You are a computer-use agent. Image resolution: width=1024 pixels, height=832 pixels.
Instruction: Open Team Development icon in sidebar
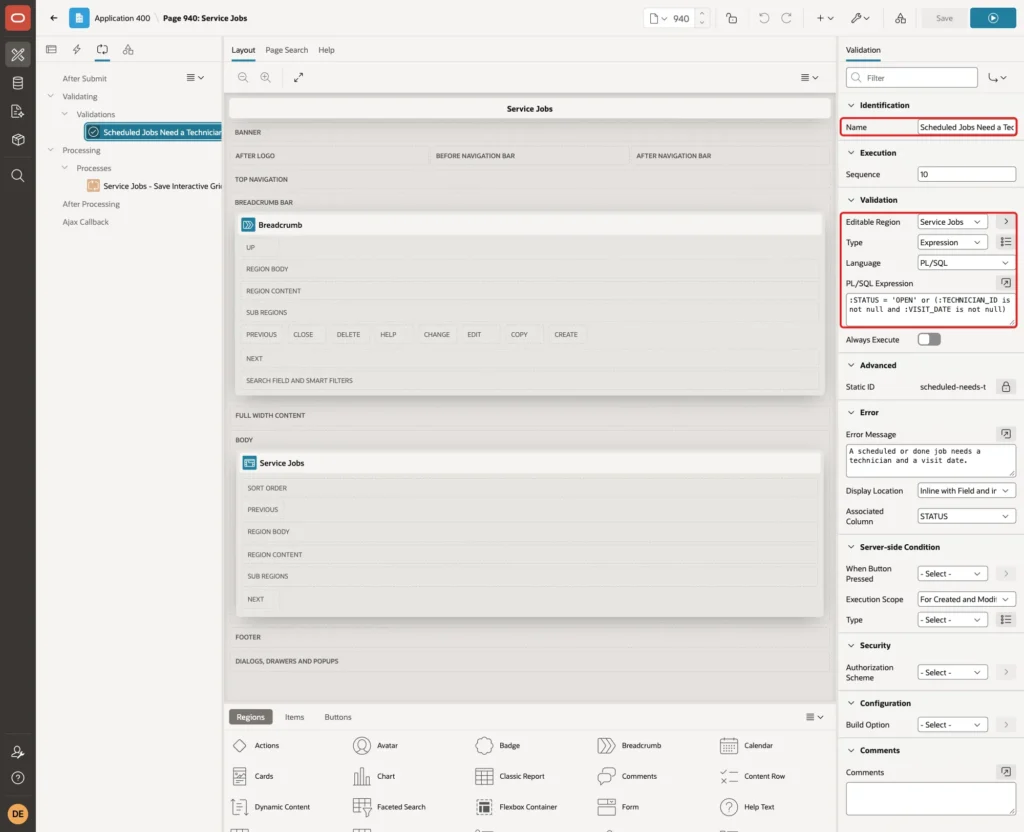tap(18, 112)
